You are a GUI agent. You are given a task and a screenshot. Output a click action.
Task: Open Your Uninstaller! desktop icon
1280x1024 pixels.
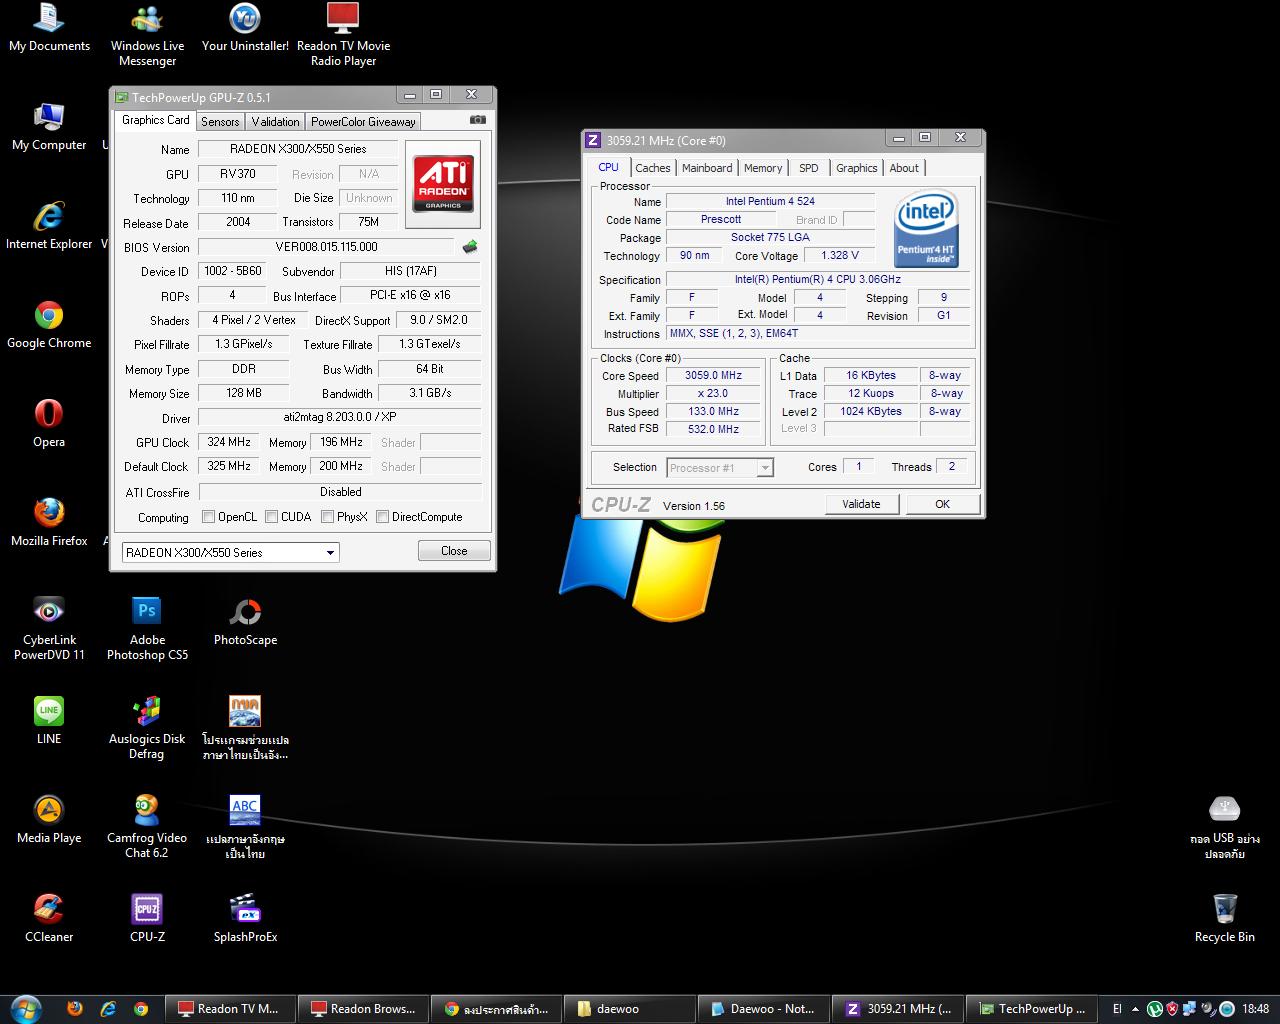click(x=245, y=28)
